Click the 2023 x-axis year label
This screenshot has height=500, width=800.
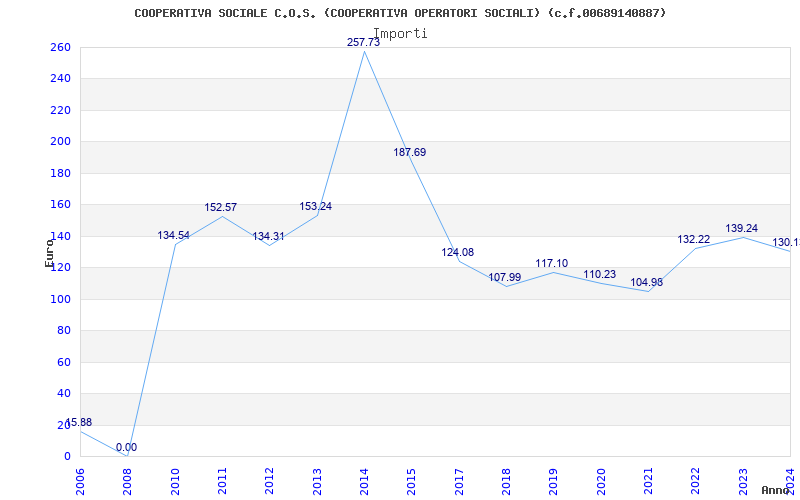click(x=743, y=481)
